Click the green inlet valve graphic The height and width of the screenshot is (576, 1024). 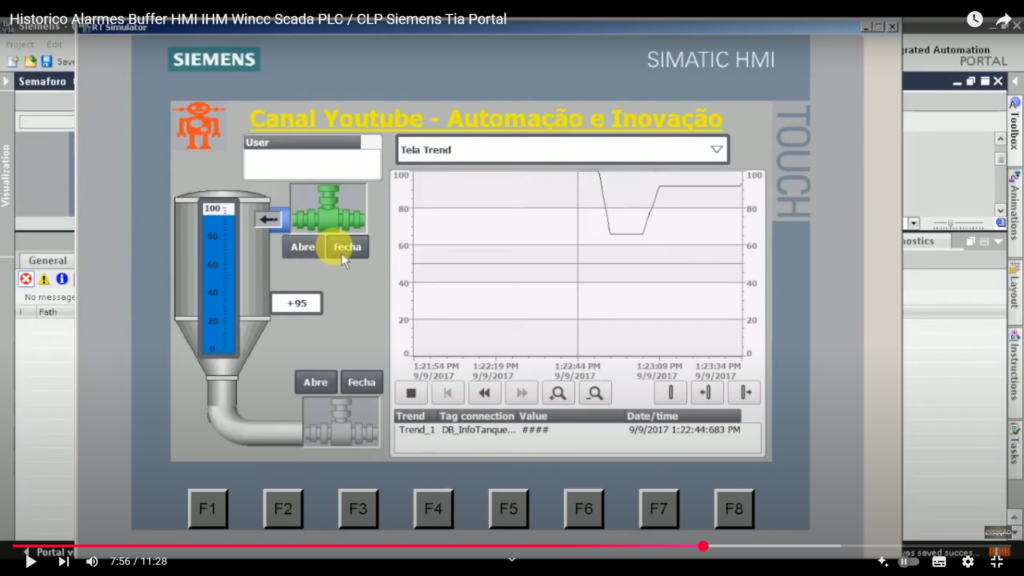[328, 208]
